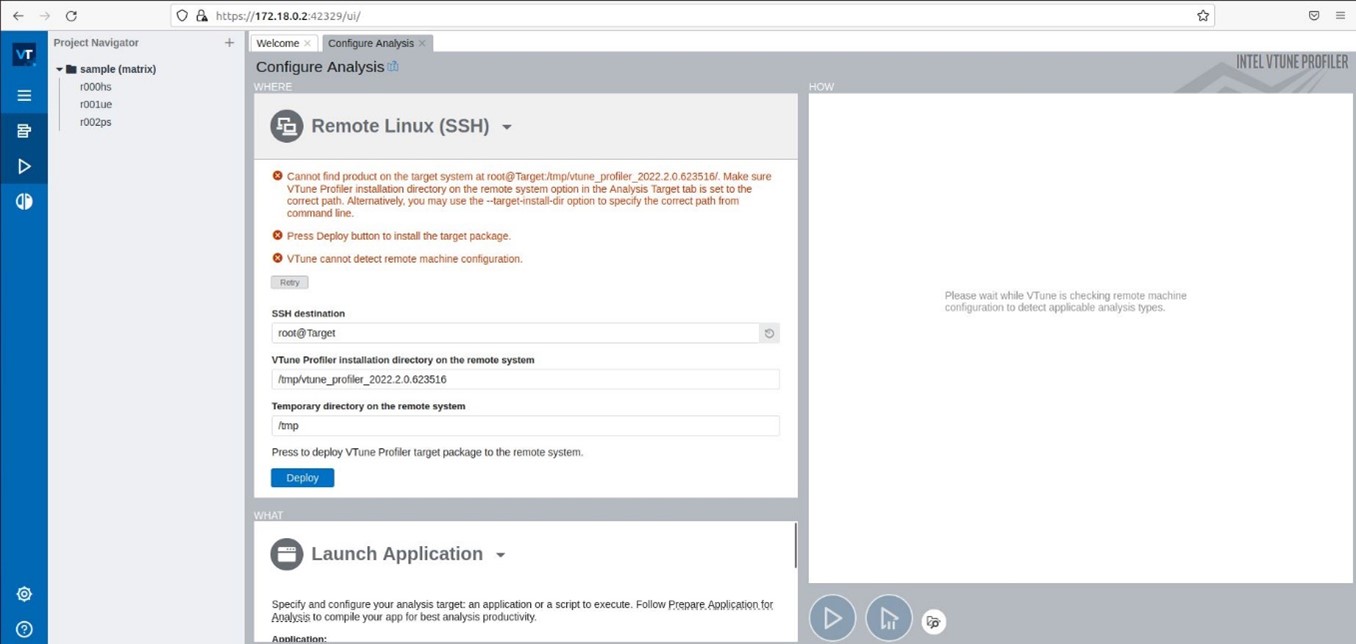Click the Remote Linux SSH target icon
1356x644 pixels.
tap(287, 126)
